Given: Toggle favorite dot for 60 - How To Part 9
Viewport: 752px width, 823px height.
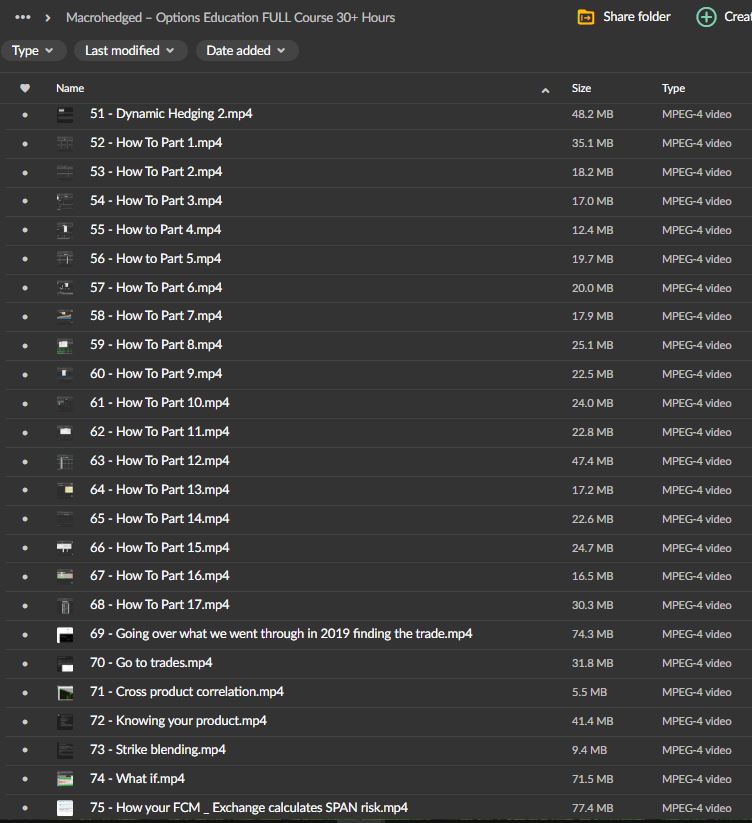Looking at the screenshot, I should (25, 374).
